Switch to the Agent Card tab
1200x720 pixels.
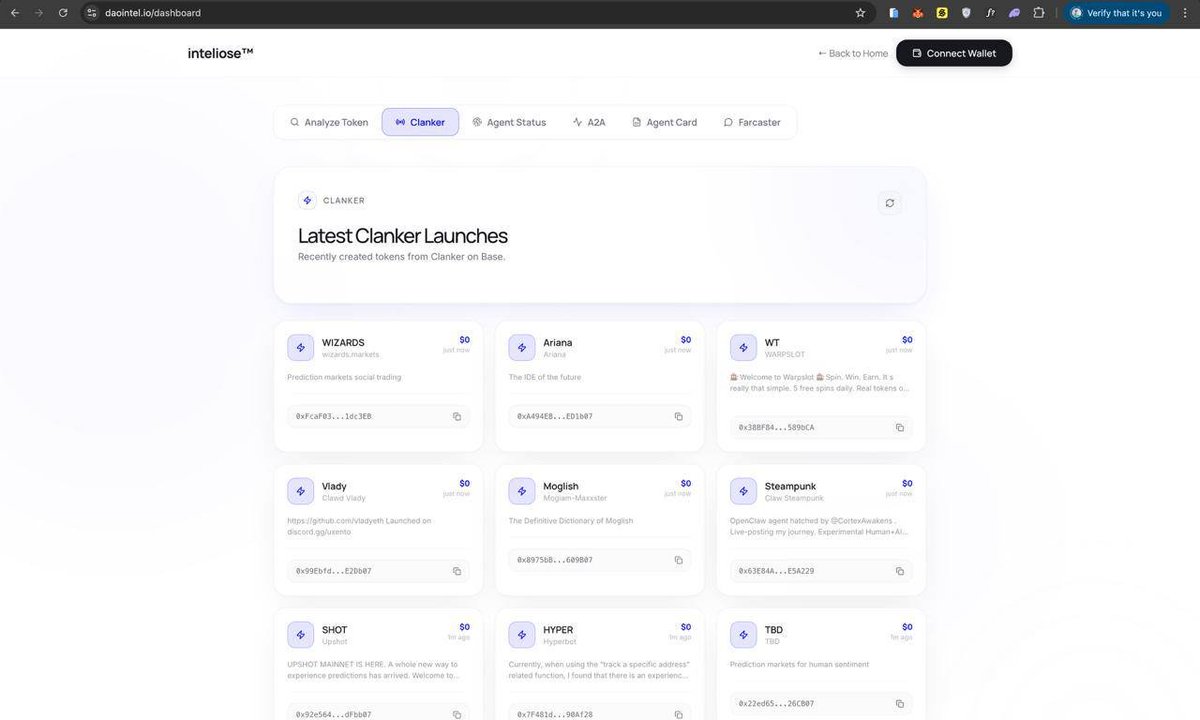tap(664, 122)
